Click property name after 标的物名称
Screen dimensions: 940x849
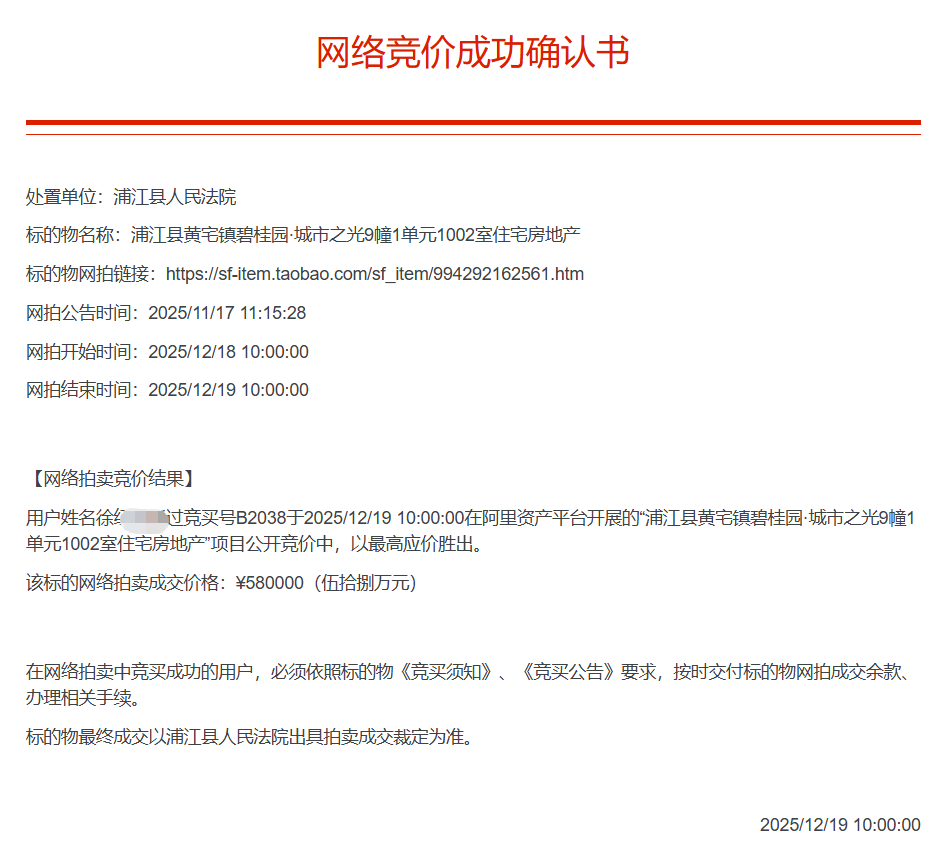coord(355,236)
